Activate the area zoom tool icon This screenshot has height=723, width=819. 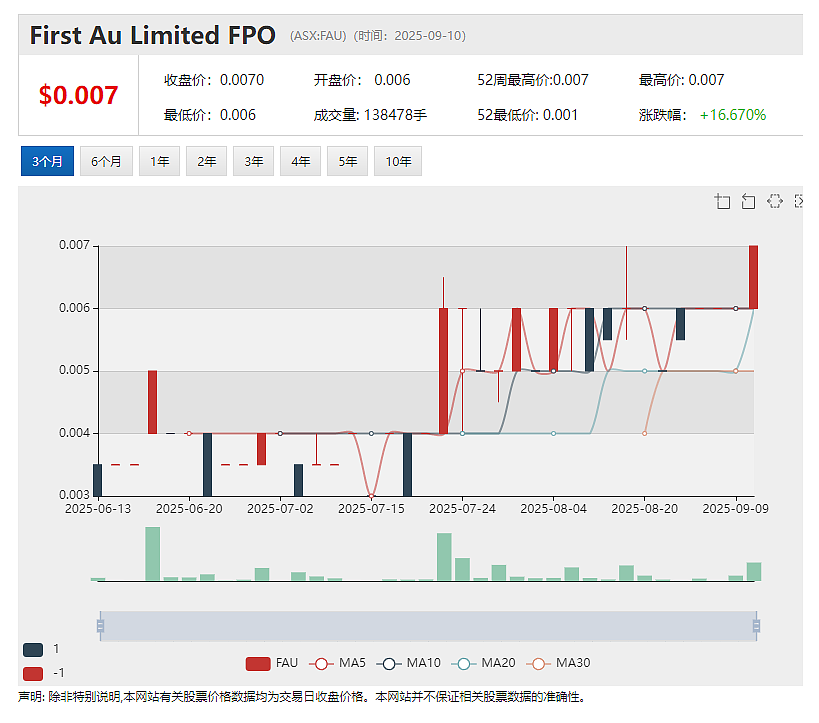pyautogui.click(x=722, y=201)
